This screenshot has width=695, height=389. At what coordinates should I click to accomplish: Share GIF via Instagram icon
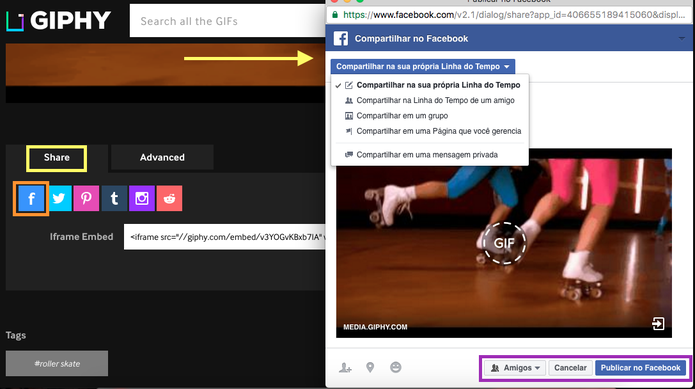coord(142,198)
